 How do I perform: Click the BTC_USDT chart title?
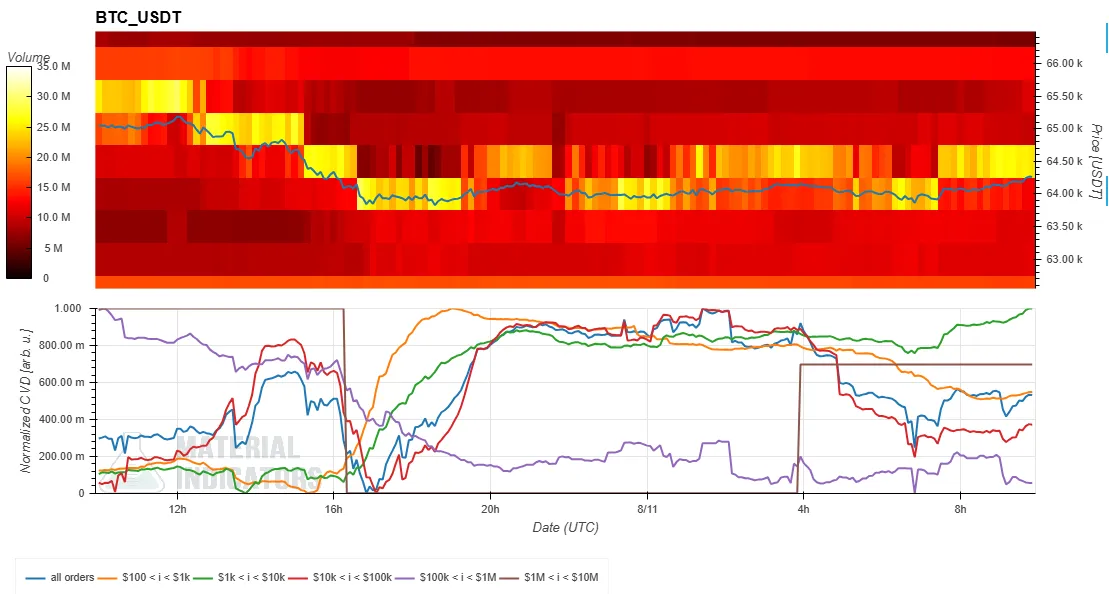139,18
